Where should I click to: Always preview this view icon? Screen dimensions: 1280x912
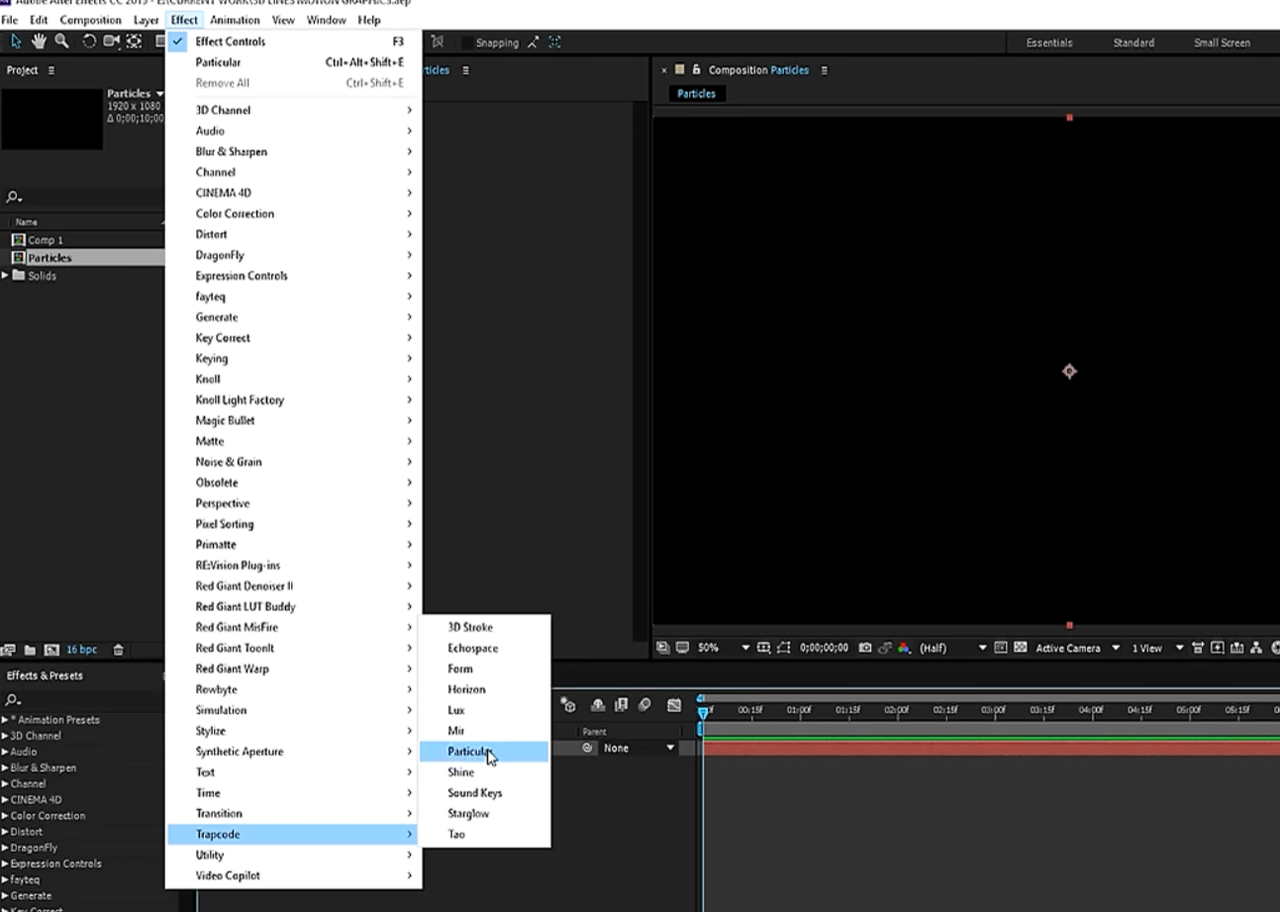coord(662,648)
